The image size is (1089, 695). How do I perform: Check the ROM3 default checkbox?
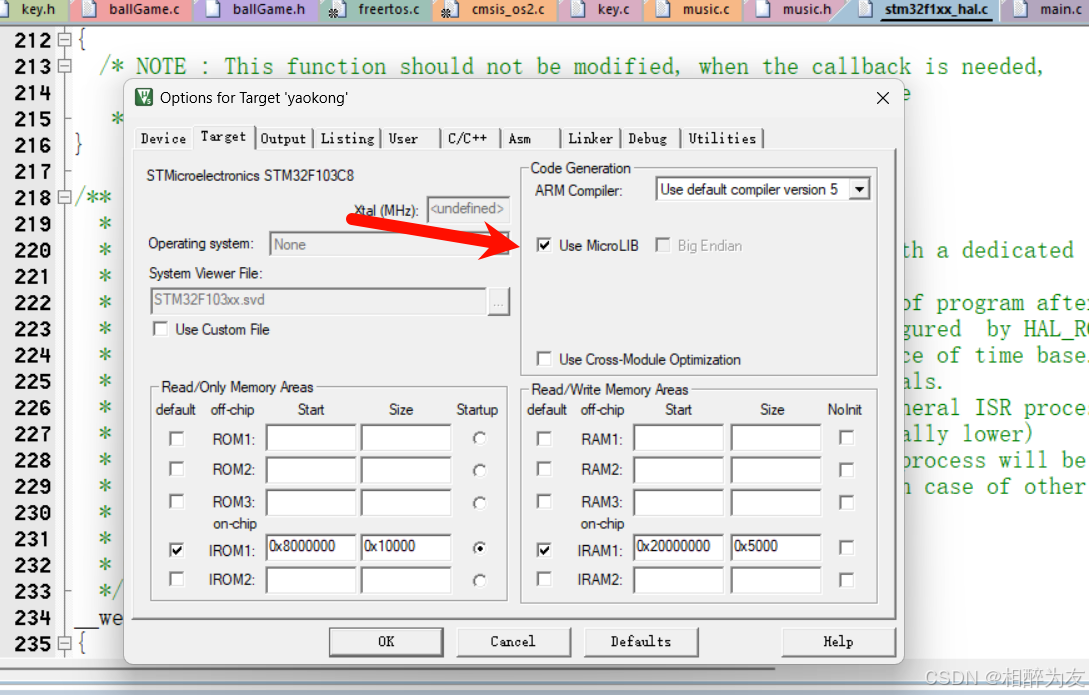coord(177,501)
